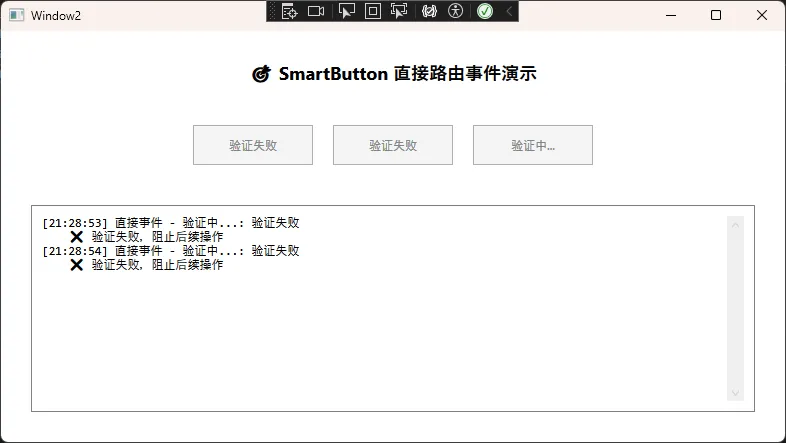Run the accessibility scan person icon
This screenshot has width=786, height=443.
click(456, 11)
